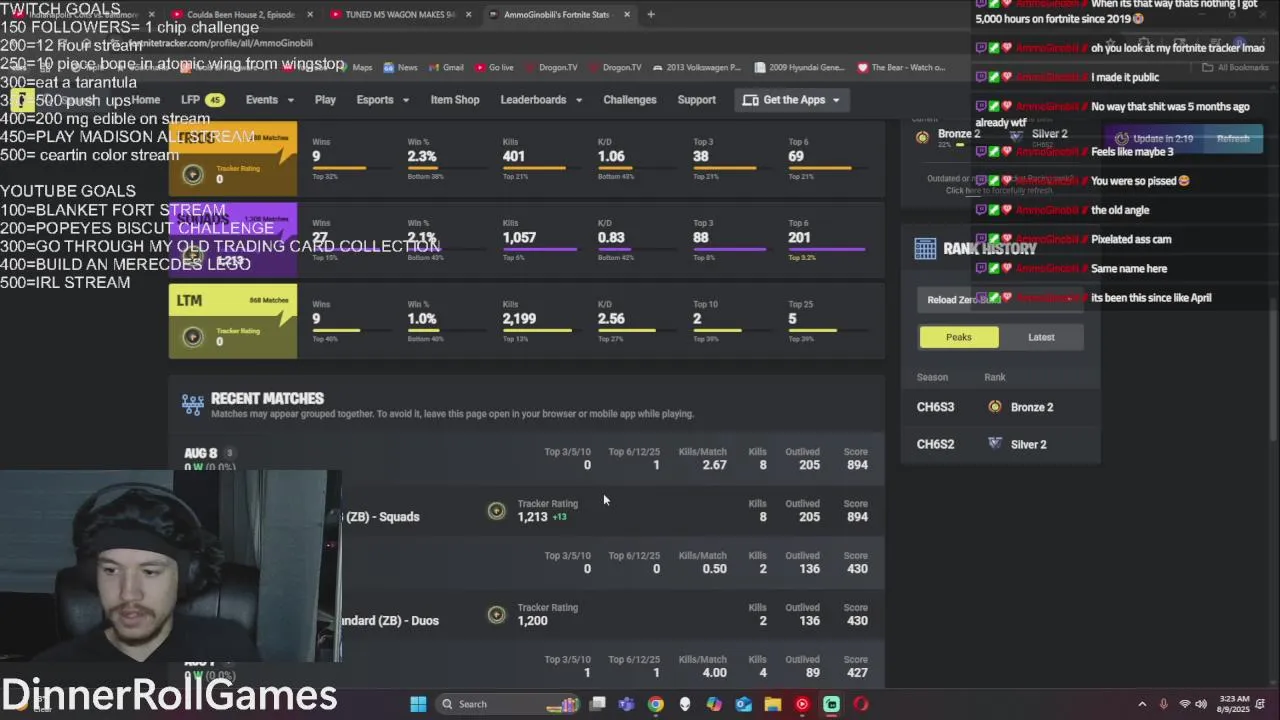
Task: Click the page vertical scrollbar
Action: tap(1273, 370)
